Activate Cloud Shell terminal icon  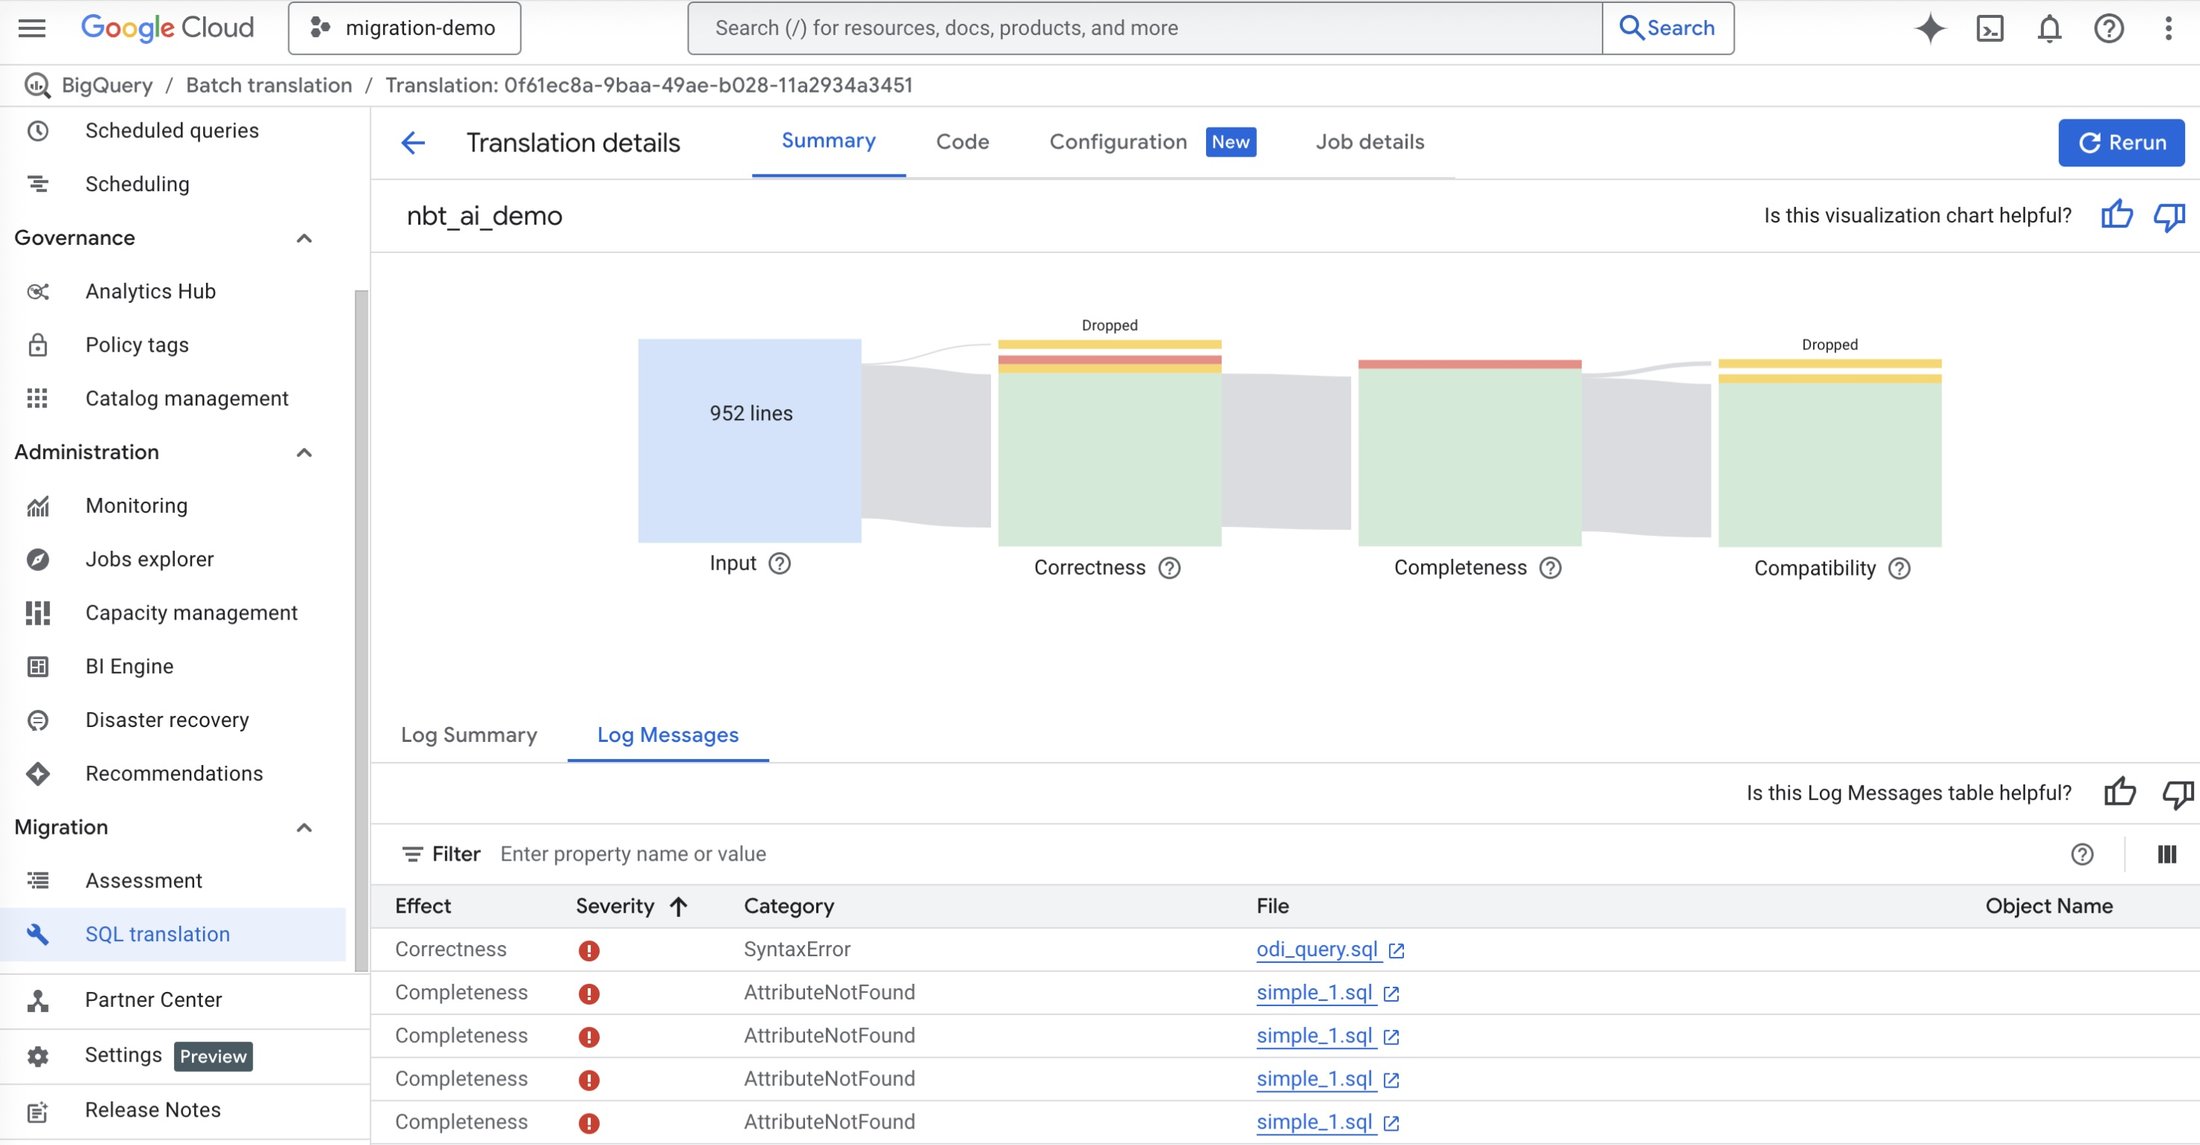tap(1990, 28)
